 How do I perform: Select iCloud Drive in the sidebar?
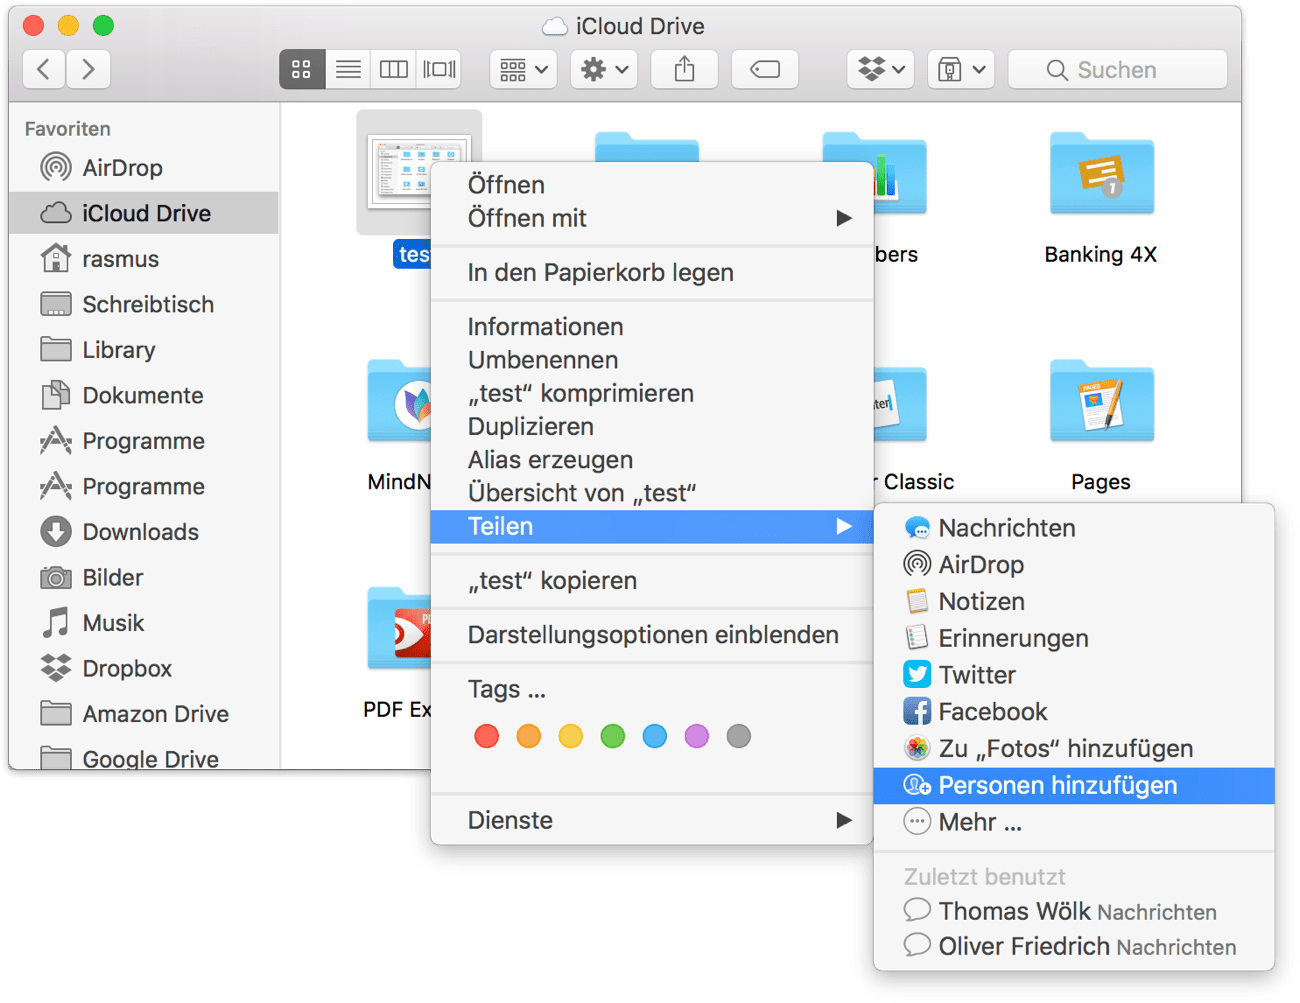(143, 213)
